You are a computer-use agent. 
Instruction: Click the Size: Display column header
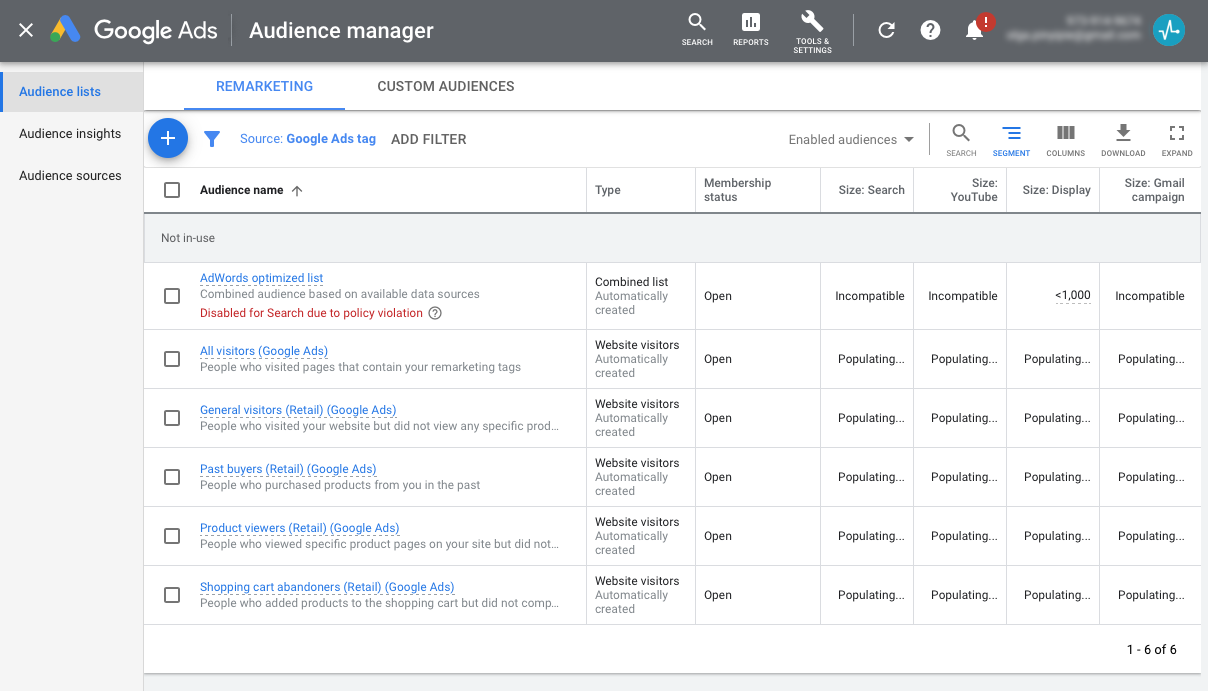pos(1056,190)
